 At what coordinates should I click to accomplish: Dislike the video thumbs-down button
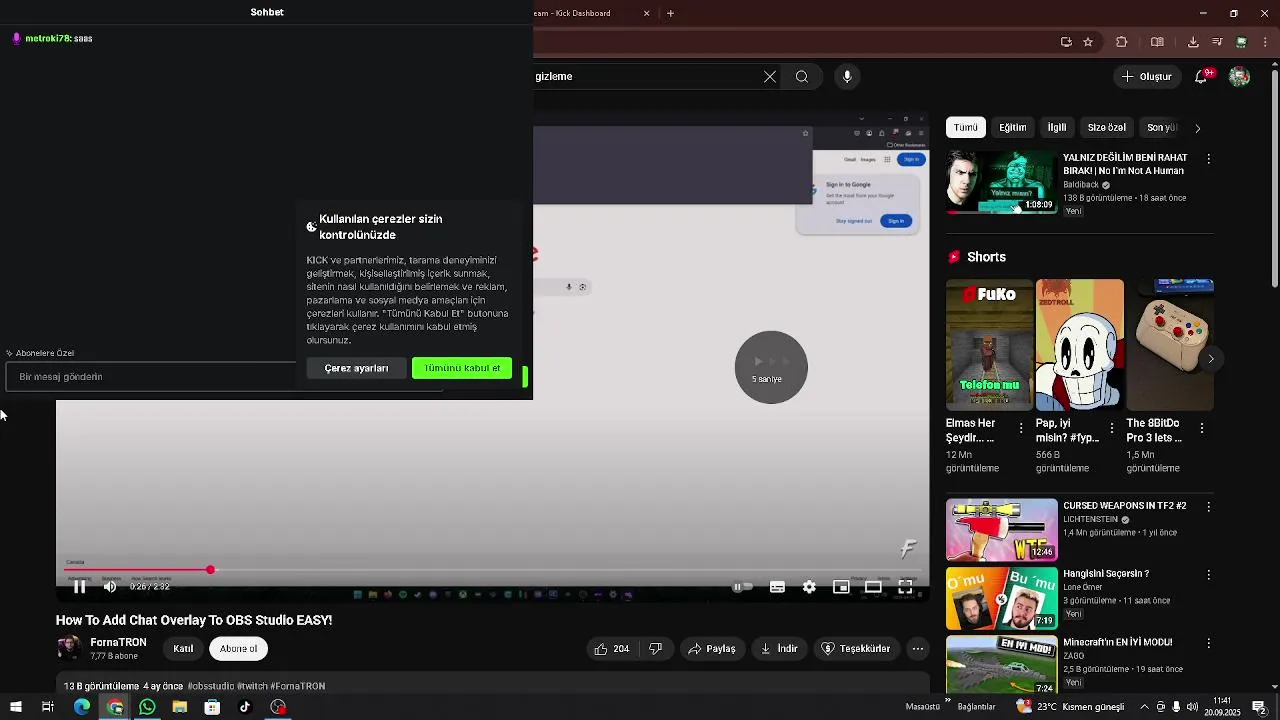click(656, 649)
